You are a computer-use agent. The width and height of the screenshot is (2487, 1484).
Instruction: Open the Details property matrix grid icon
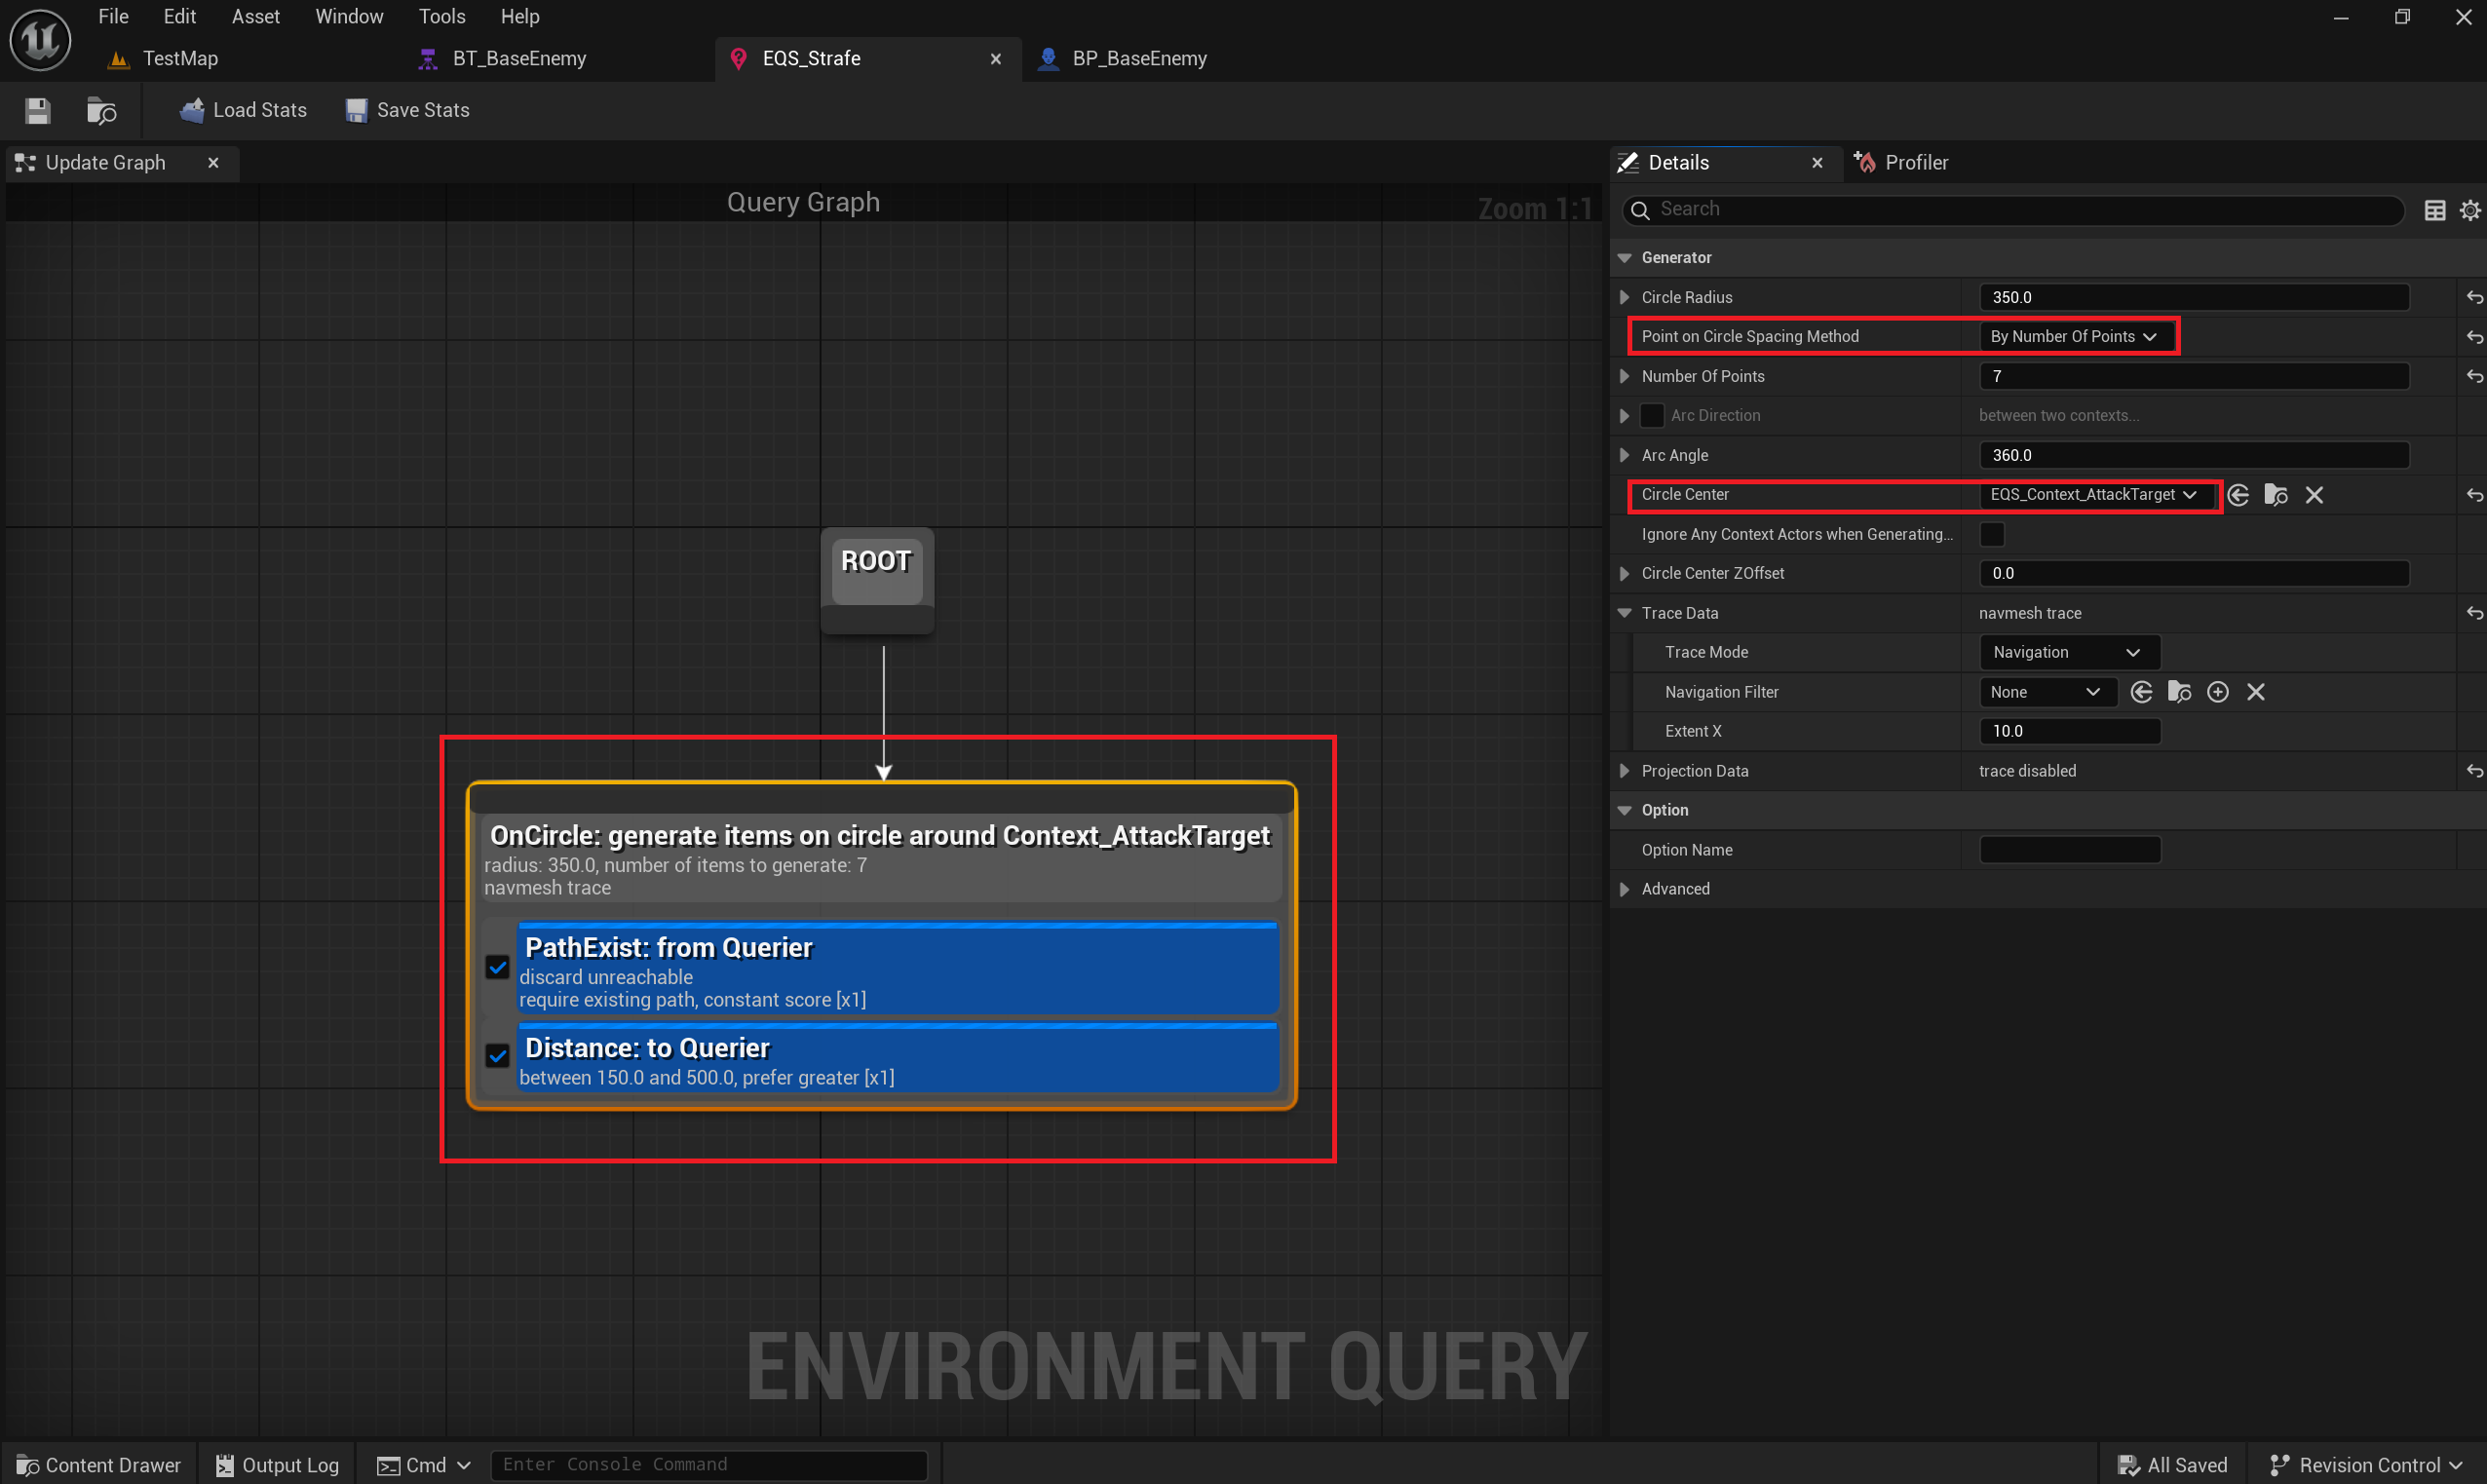(2435, 210)
